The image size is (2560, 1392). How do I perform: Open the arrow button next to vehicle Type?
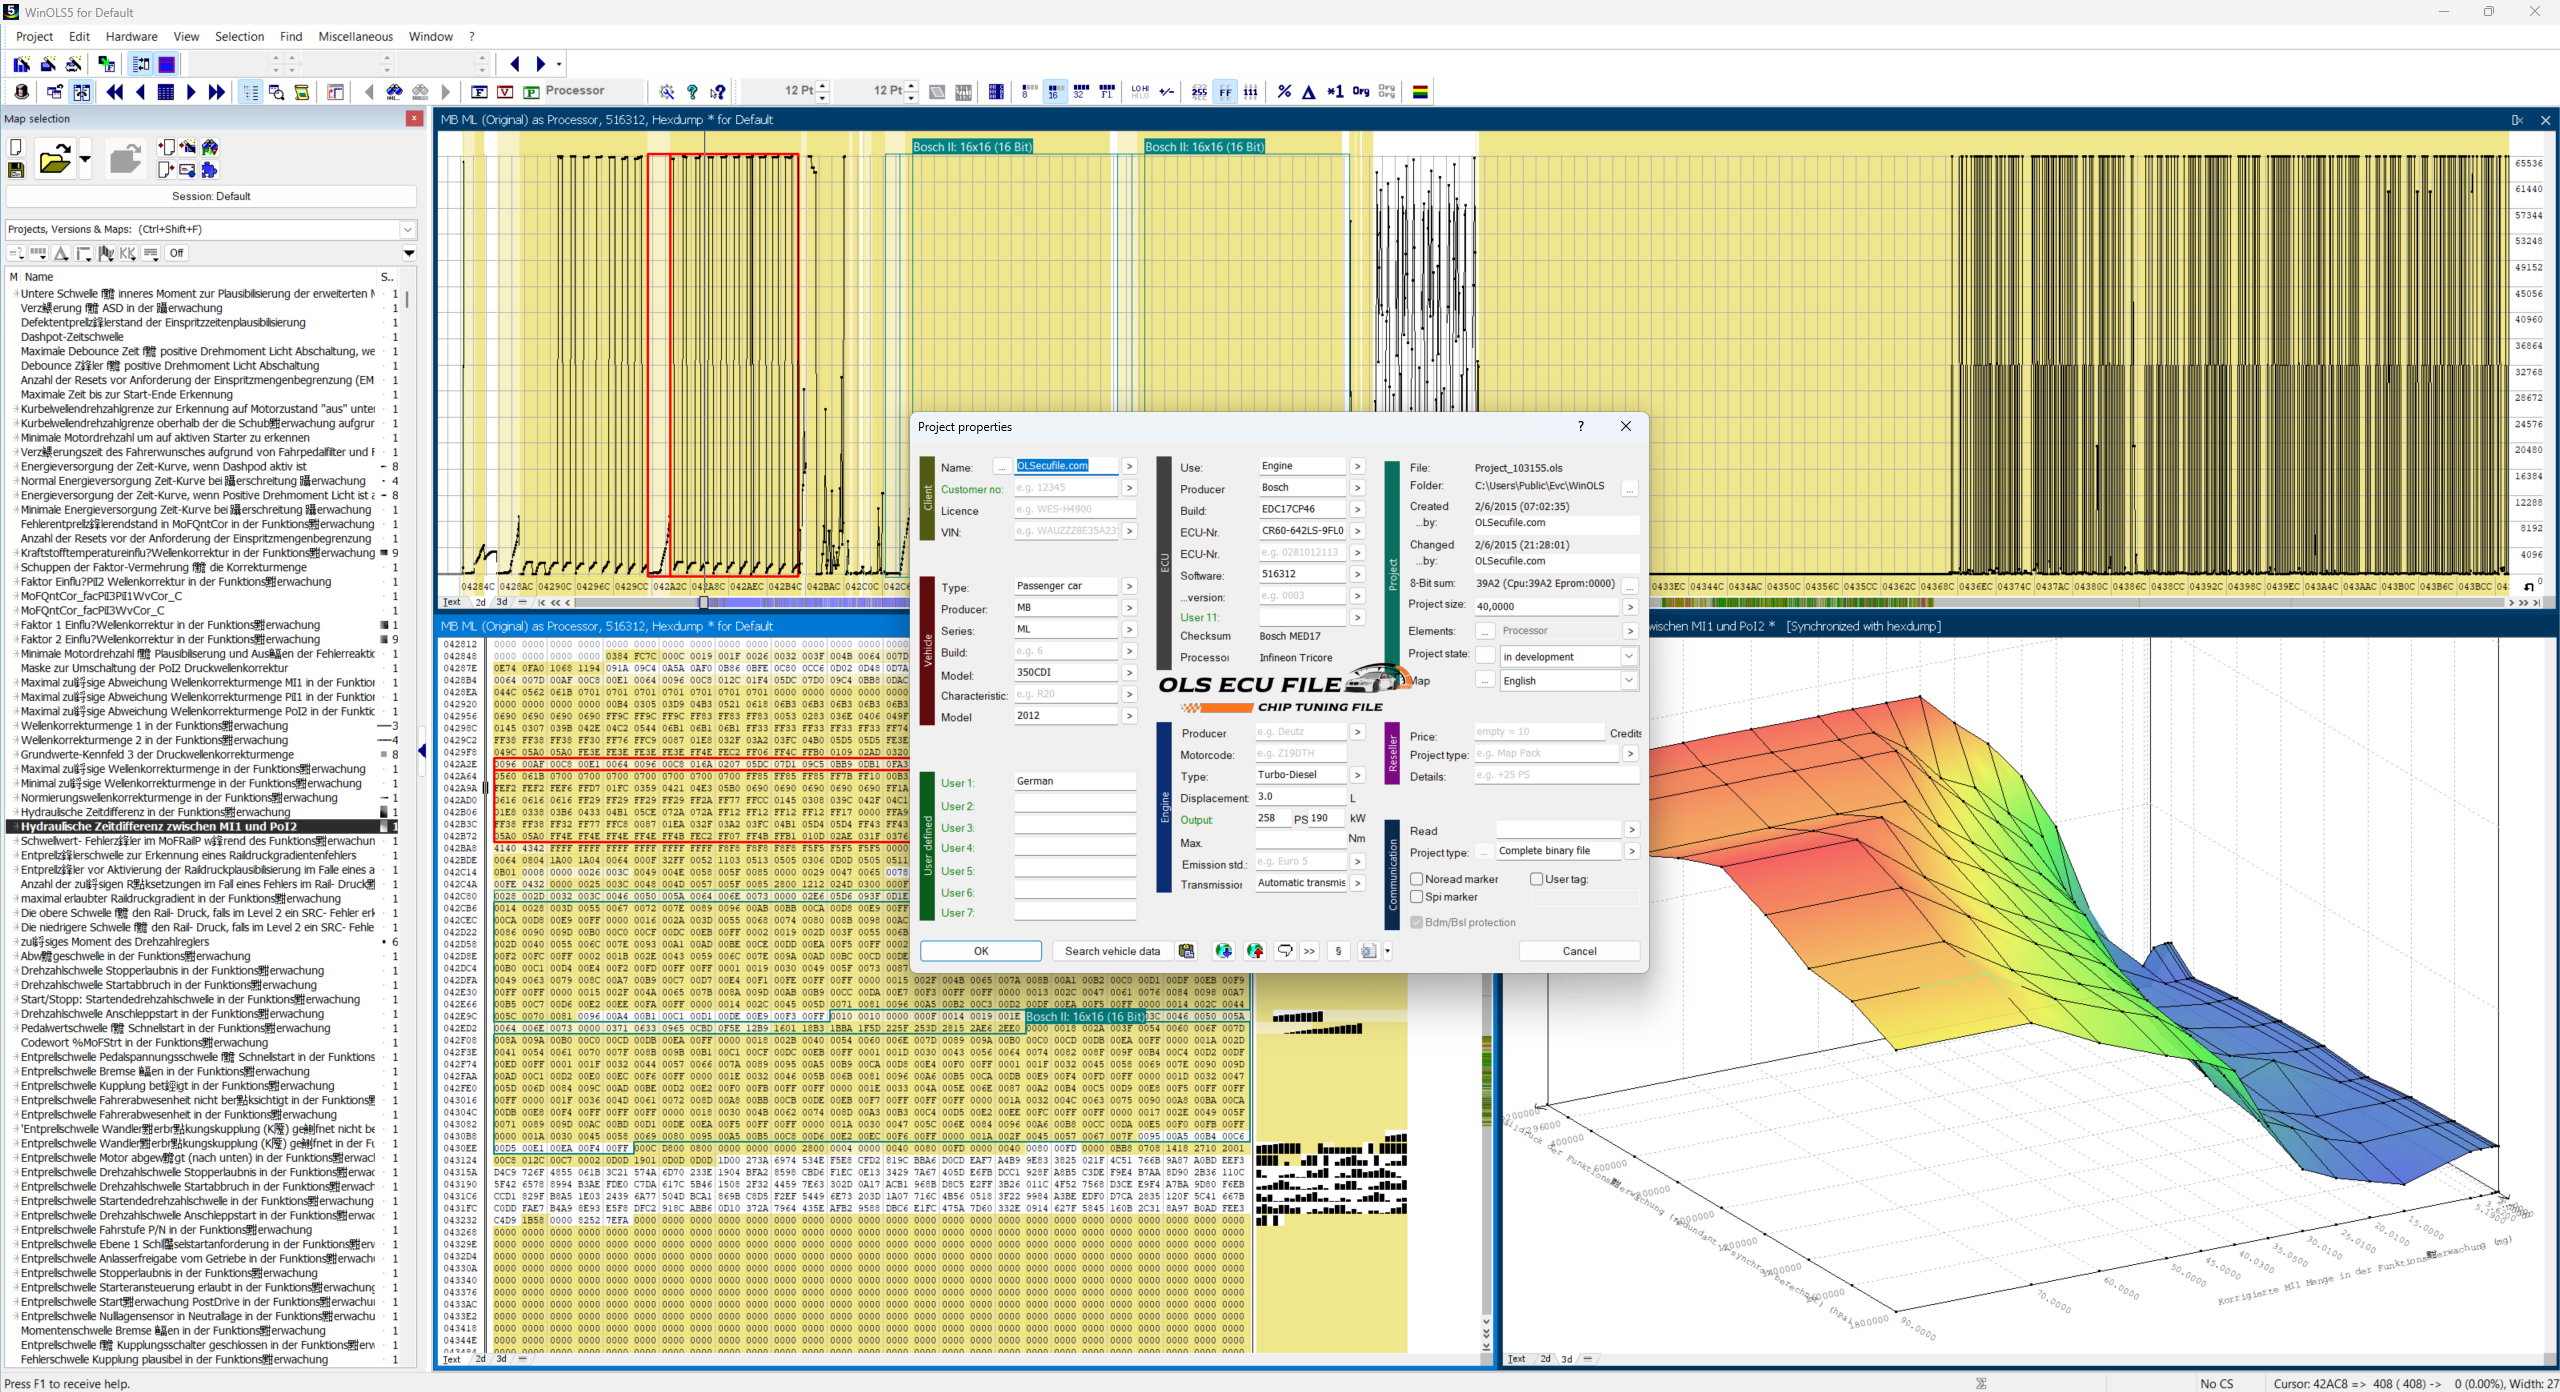(1129, 586)
